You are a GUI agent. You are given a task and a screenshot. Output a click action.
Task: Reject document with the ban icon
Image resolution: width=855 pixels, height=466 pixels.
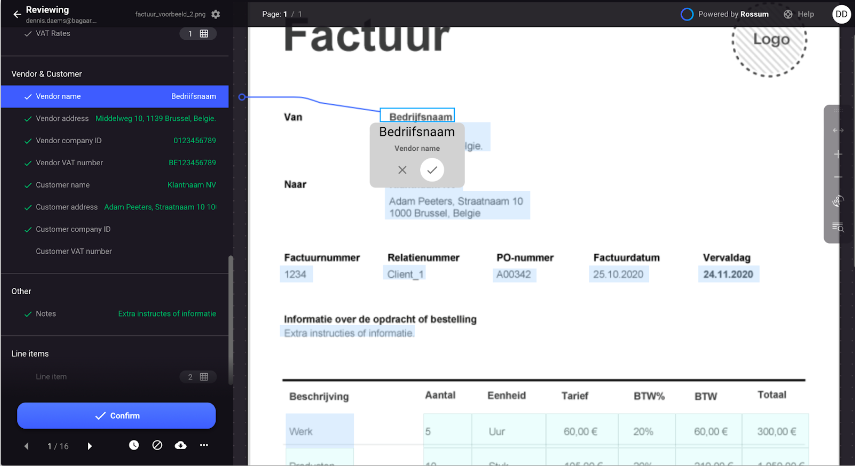(157, 445)
